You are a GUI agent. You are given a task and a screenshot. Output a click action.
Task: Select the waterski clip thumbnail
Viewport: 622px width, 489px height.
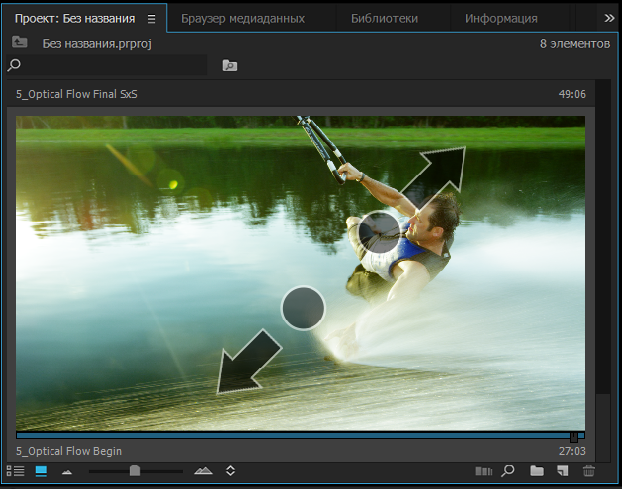coord(300,273)
